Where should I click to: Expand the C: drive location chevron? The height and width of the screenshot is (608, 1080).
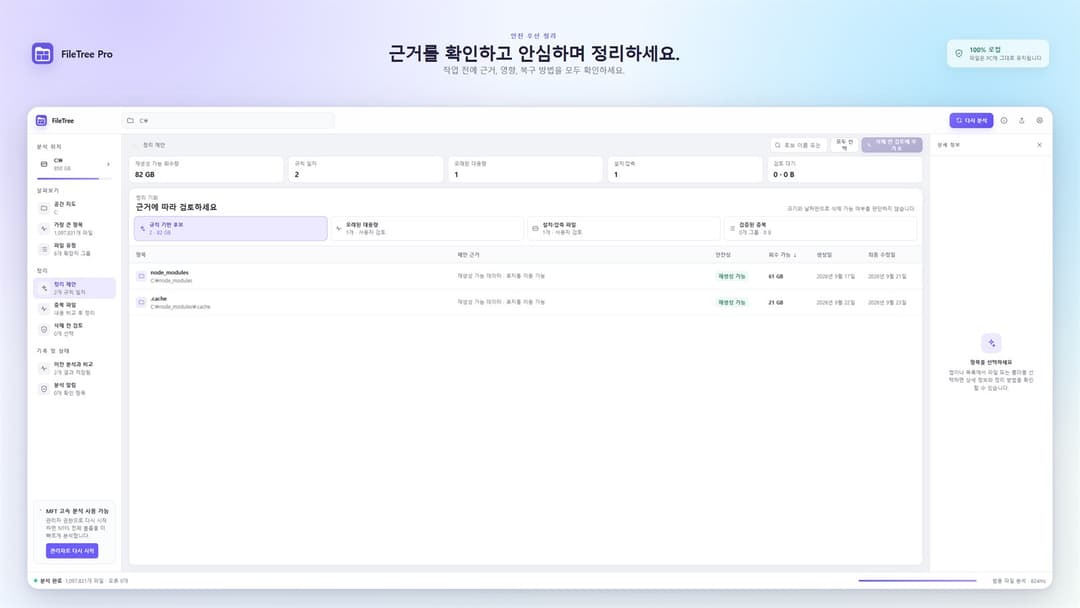[108, 164]
